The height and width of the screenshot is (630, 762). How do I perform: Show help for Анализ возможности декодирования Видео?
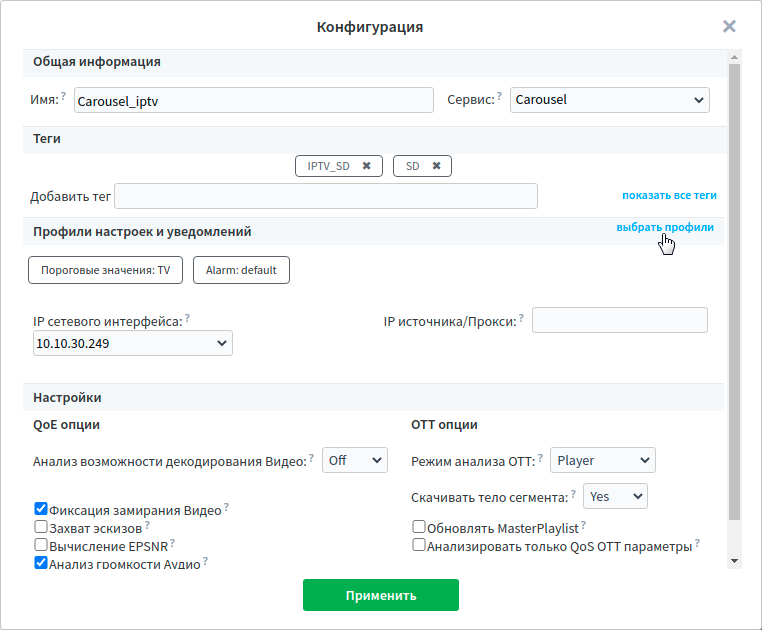pos(312,457)
